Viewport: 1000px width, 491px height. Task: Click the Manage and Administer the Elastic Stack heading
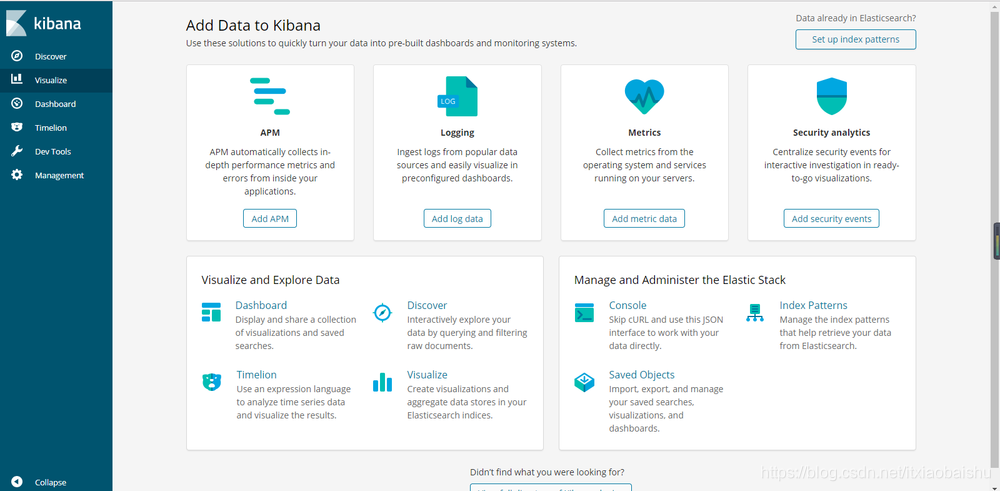[x=680, y=279]
